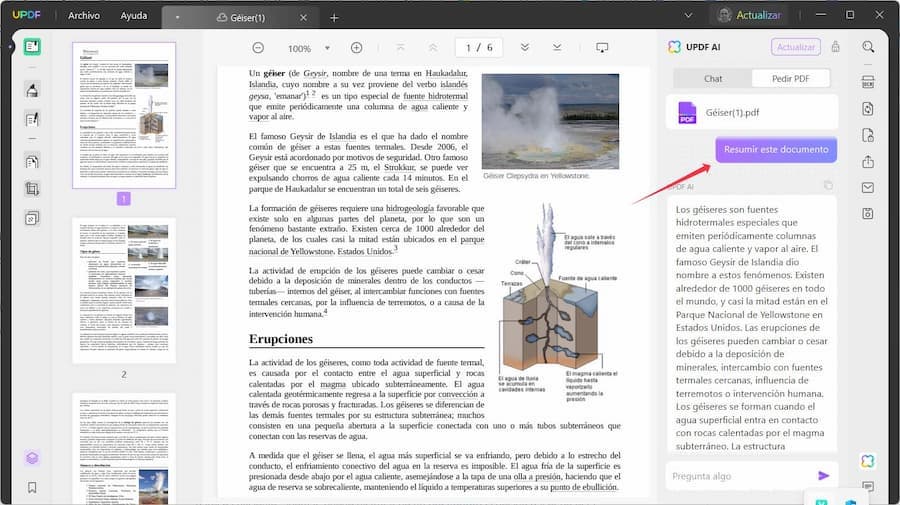Screen dimensions: 900x505
Task: Click the geyser cross-section diagram
Action: [558, 302]
